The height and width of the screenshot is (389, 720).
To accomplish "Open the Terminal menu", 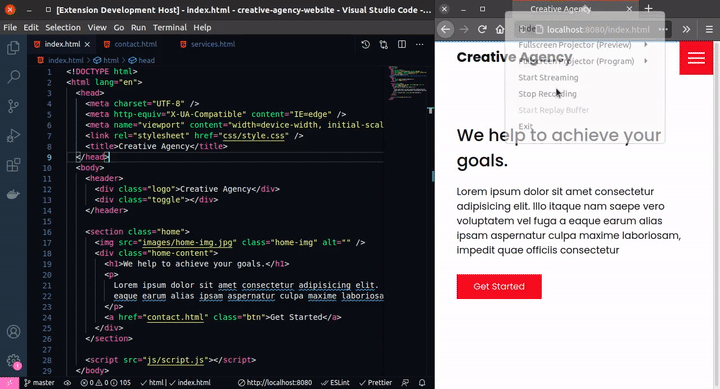I will 169,28.
